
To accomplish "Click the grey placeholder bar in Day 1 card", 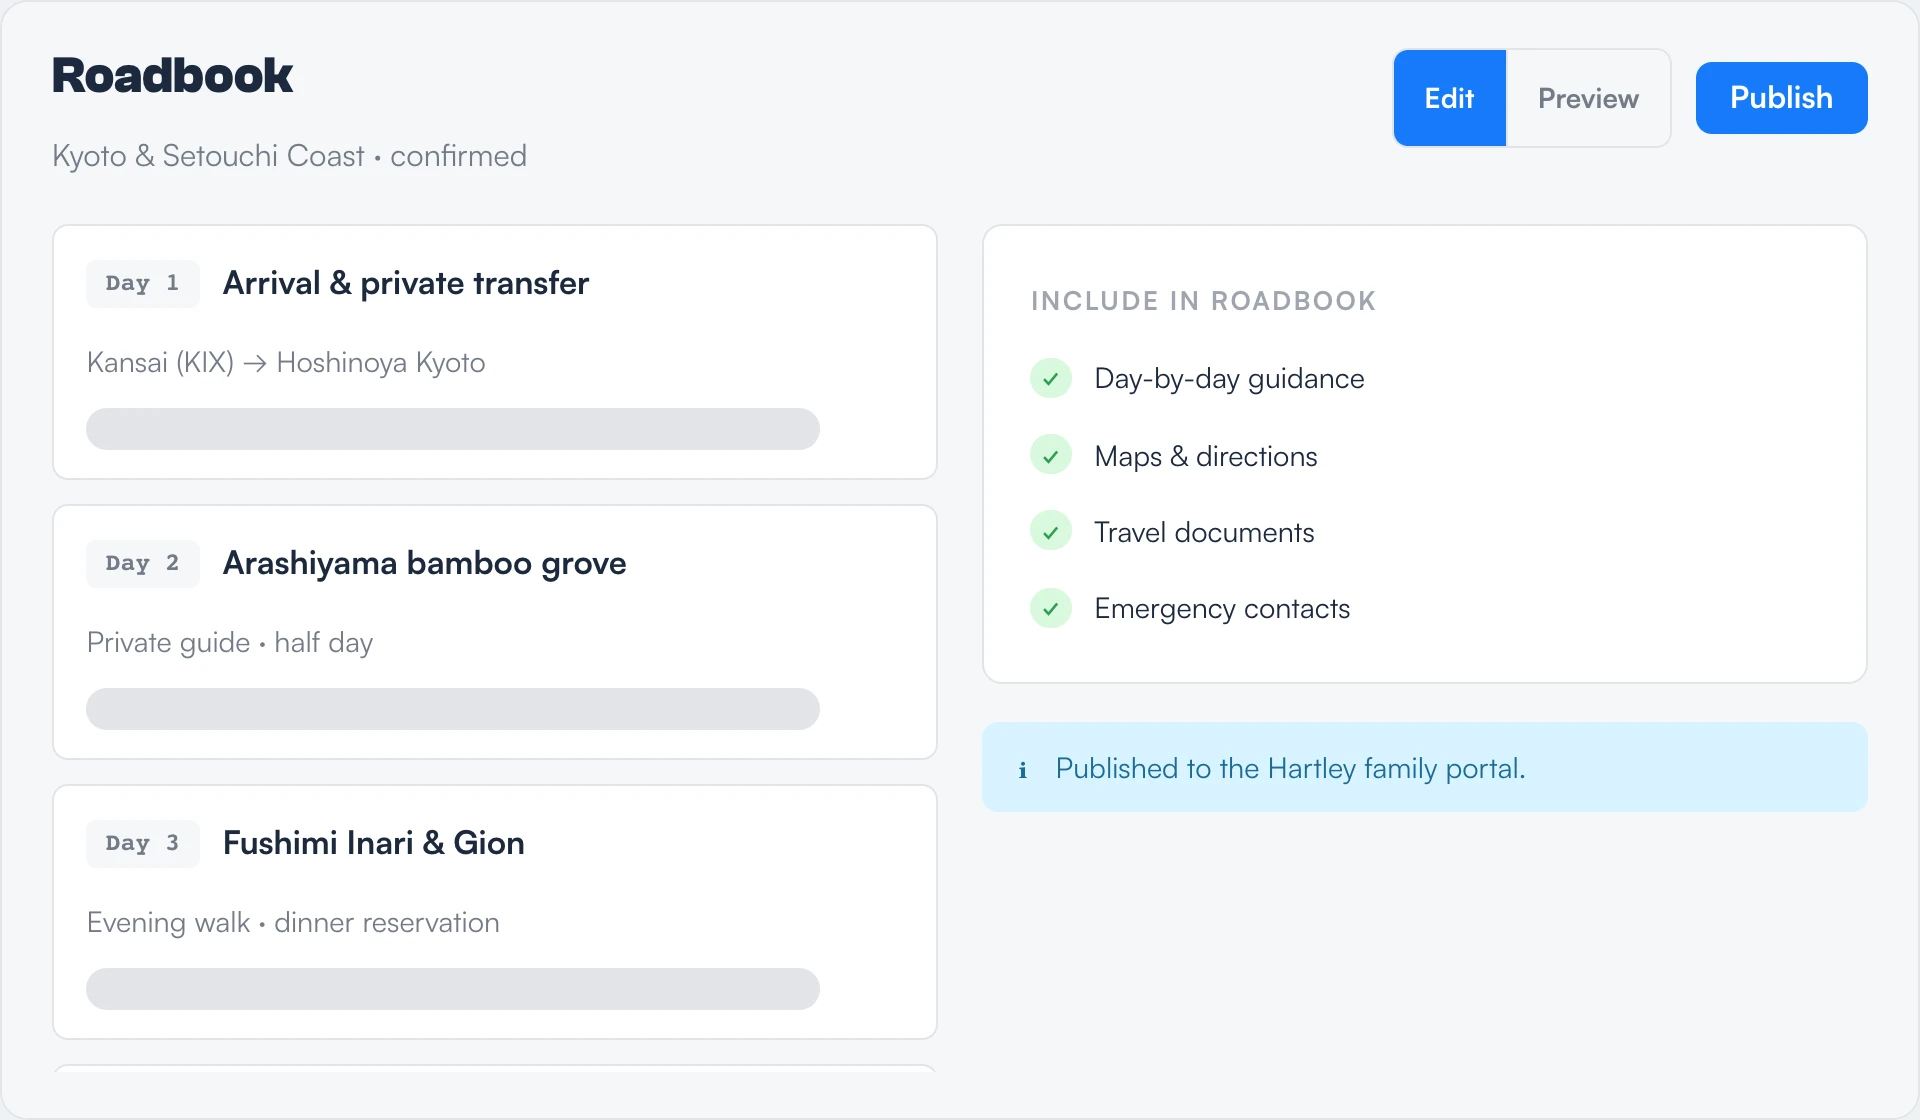I will click(453, 429).
